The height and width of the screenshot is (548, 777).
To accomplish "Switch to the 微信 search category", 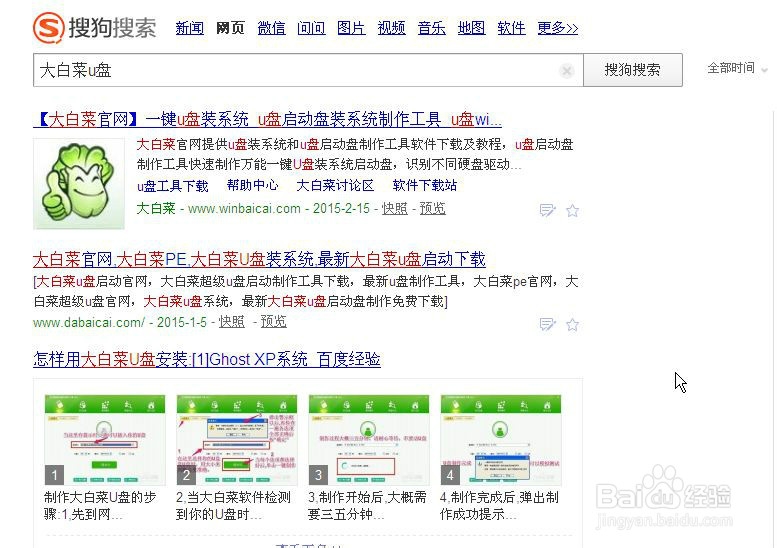I will click(271, 28).
